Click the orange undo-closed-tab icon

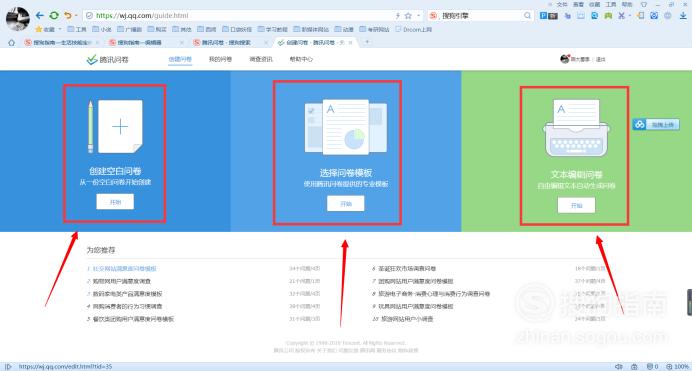(x=68, y=15)
